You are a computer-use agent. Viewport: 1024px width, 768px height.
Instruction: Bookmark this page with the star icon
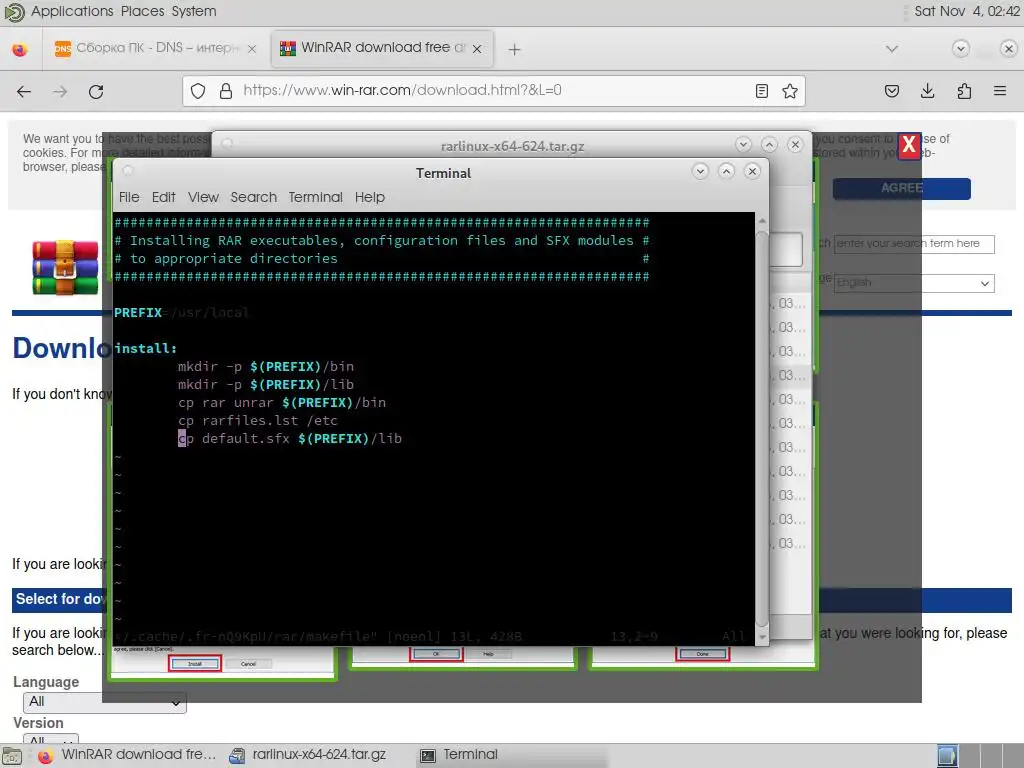(x=790, y=91)
